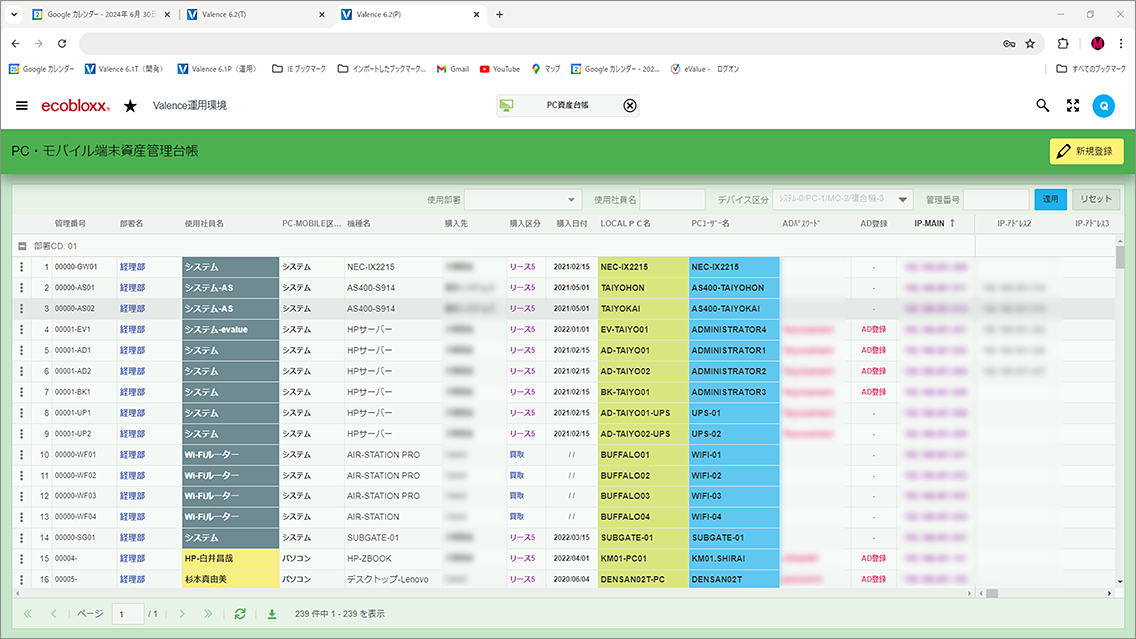
Task: Download the grid data
Action: point(272,614)
